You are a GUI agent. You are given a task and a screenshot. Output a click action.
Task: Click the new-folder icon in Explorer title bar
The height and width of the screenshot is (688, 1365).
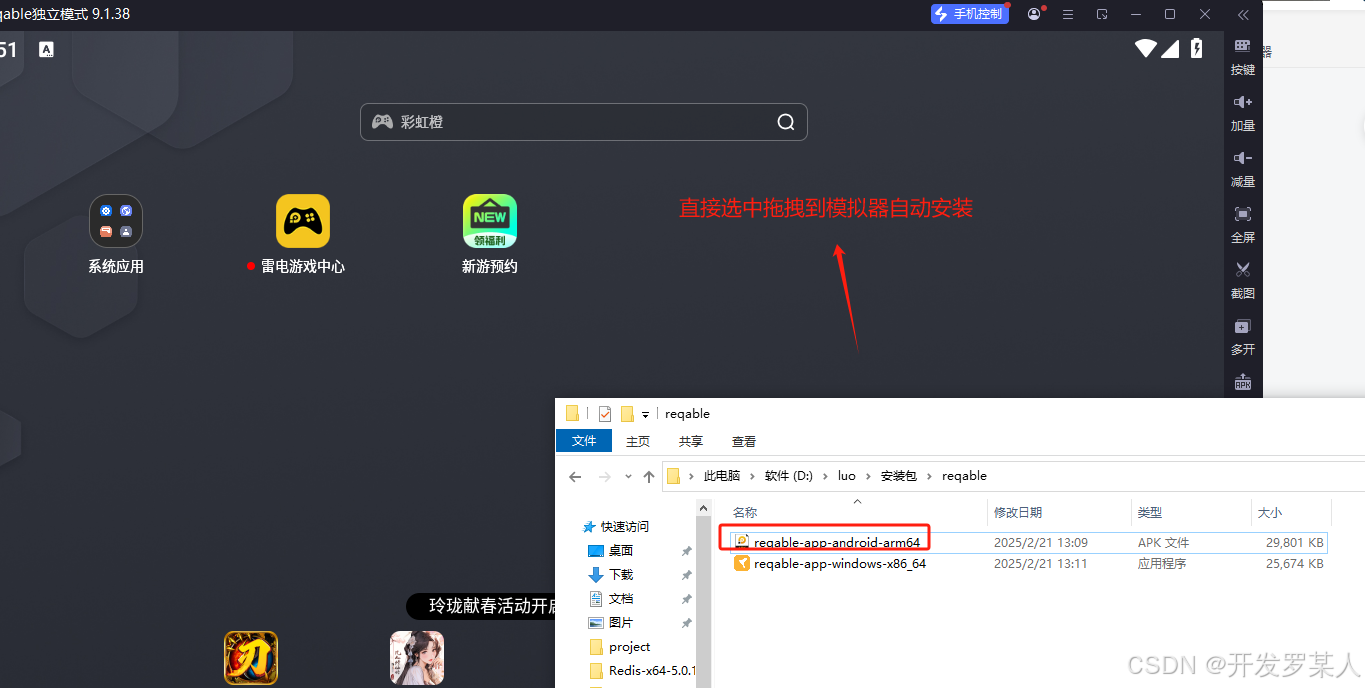tap(628, 414)
